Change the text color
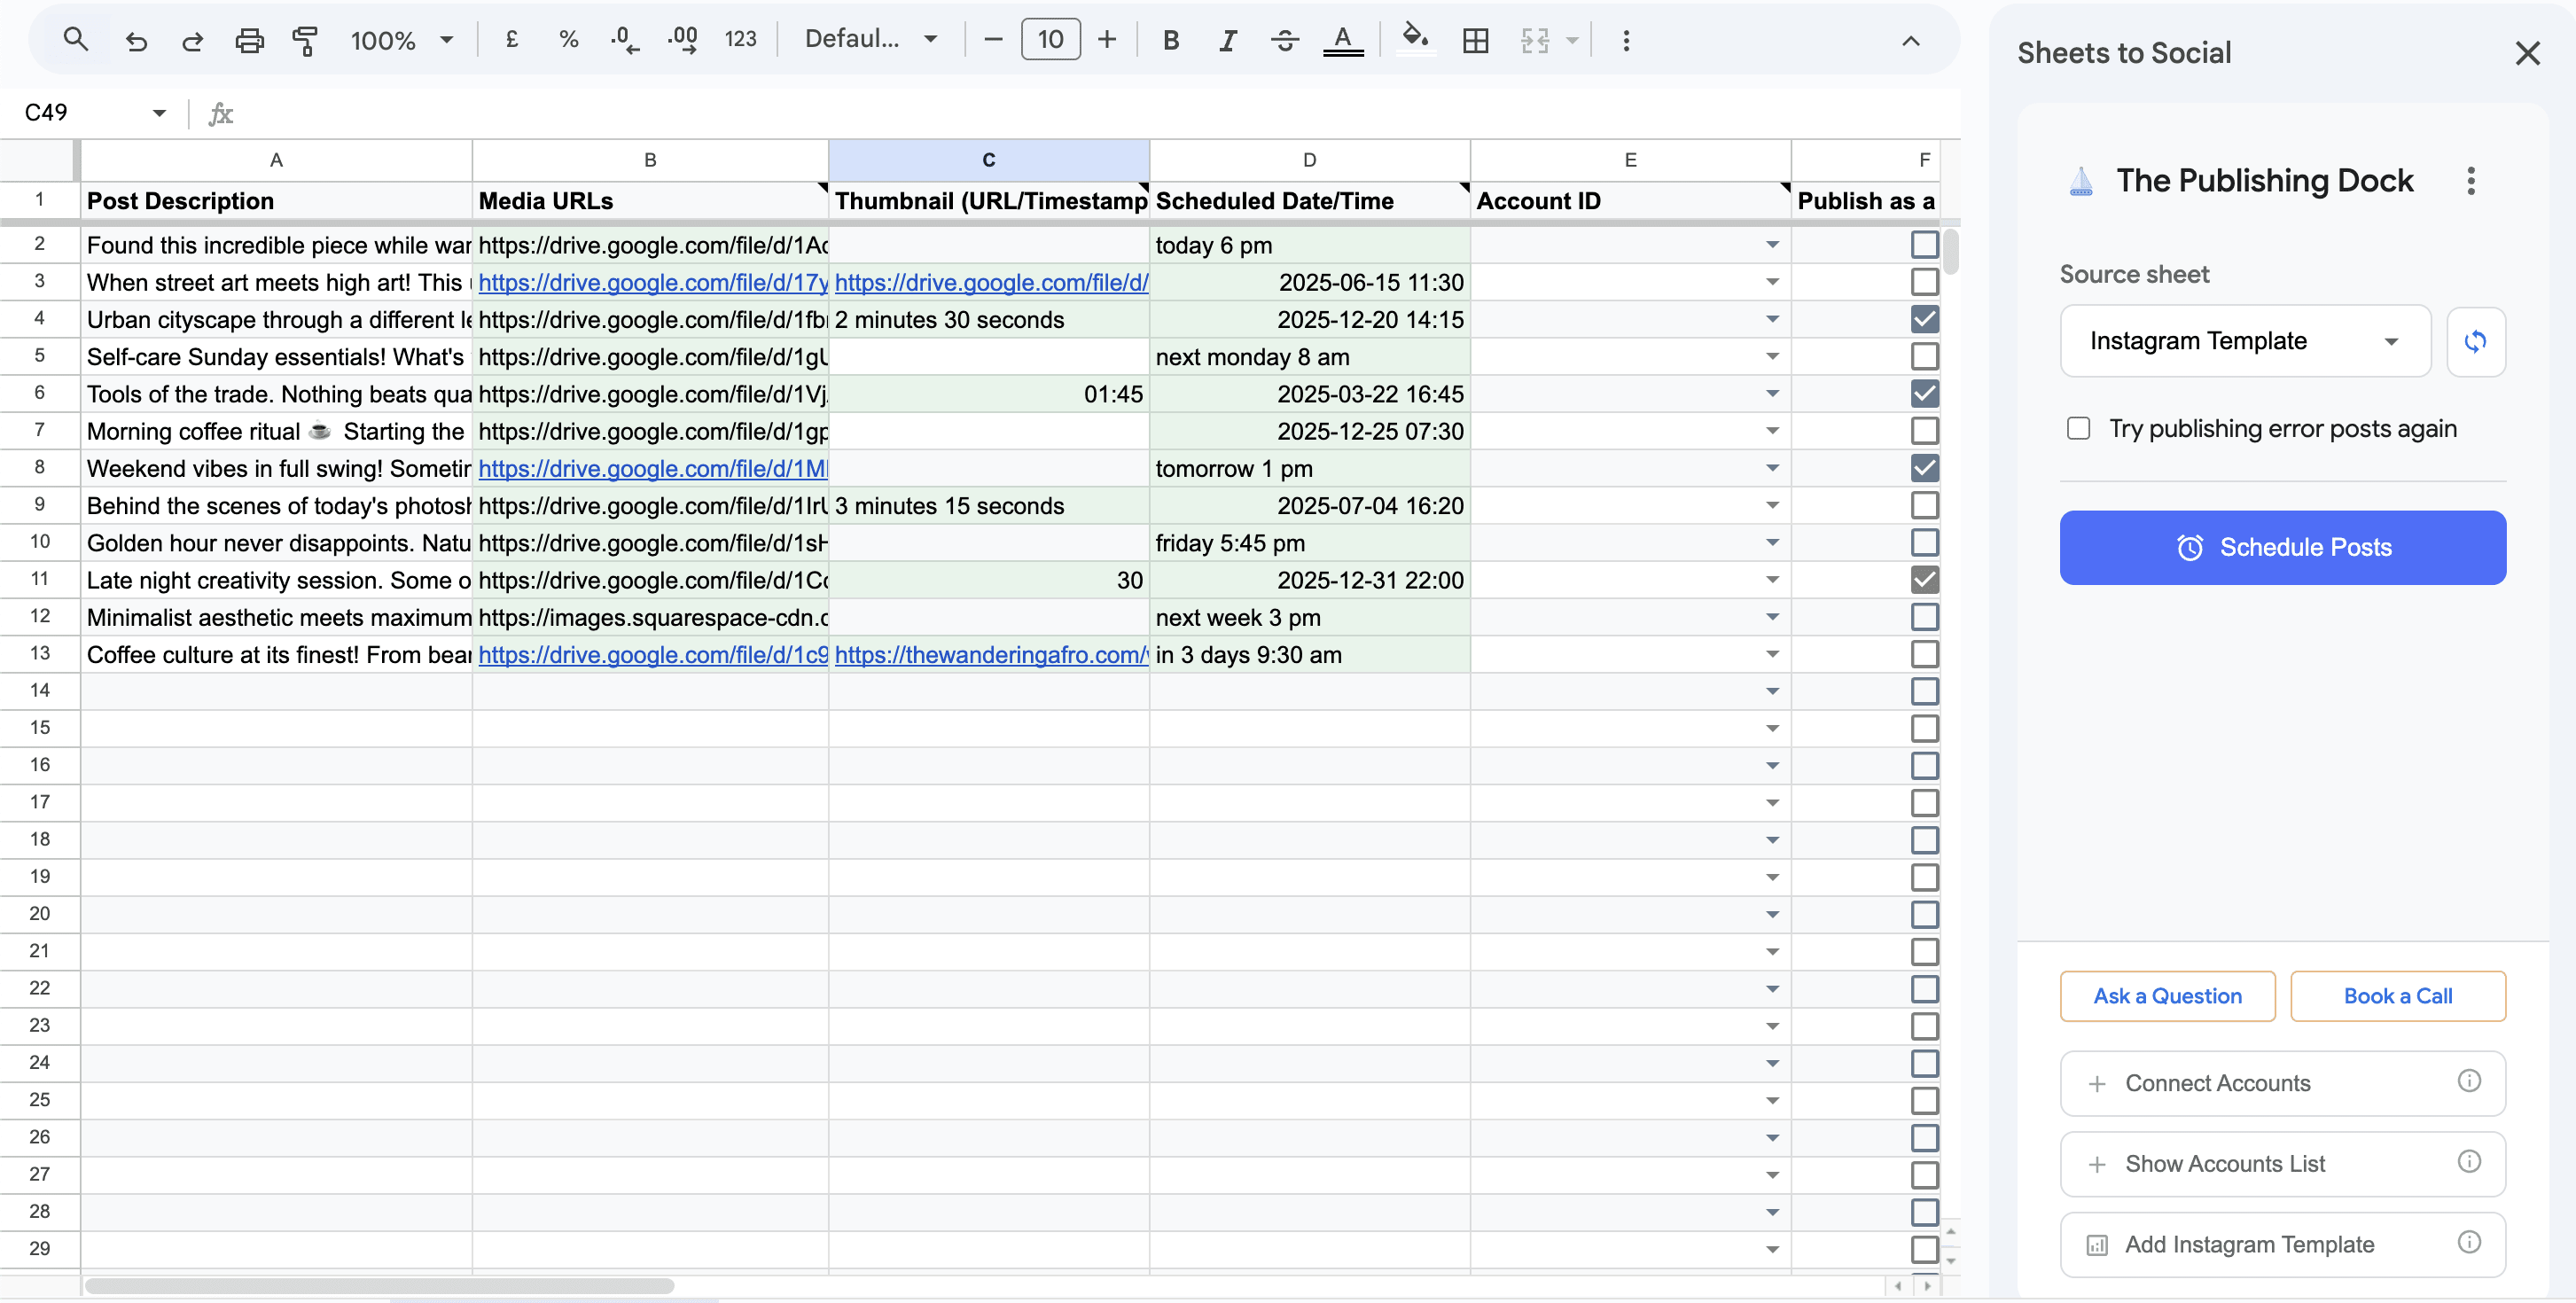Image resolution: width=2576 pixels, height=1303 pixels. pyautogui.click(x=1342, y=40)
